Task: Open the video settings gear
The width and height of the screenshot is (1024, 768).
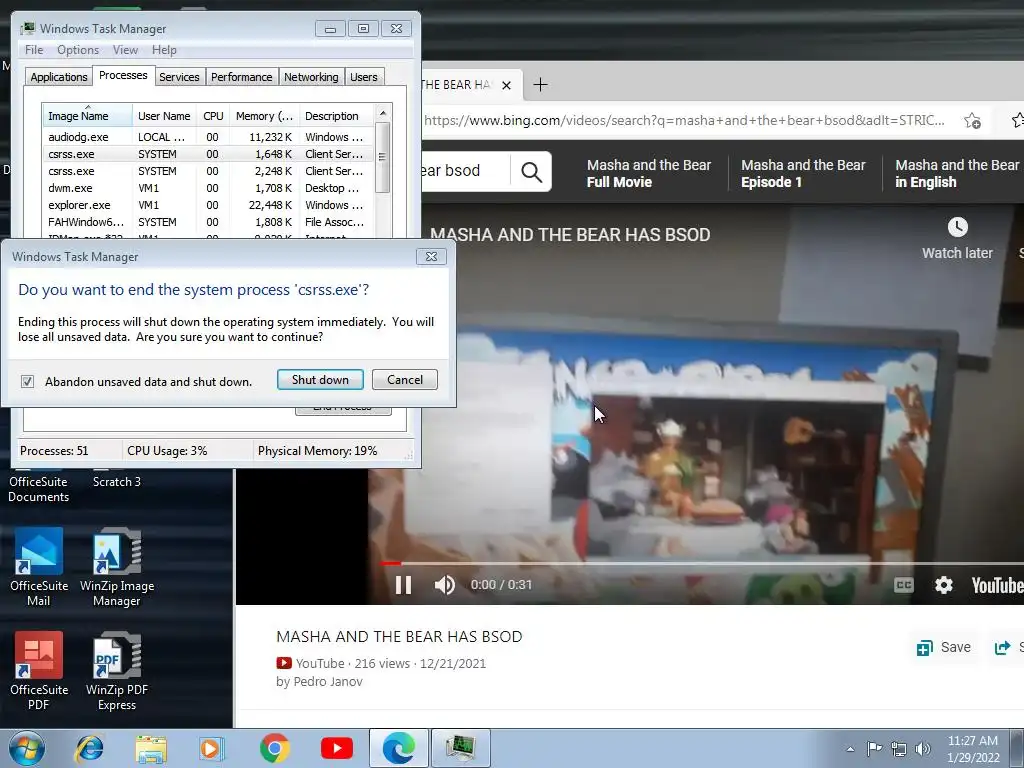Action: 944,584
